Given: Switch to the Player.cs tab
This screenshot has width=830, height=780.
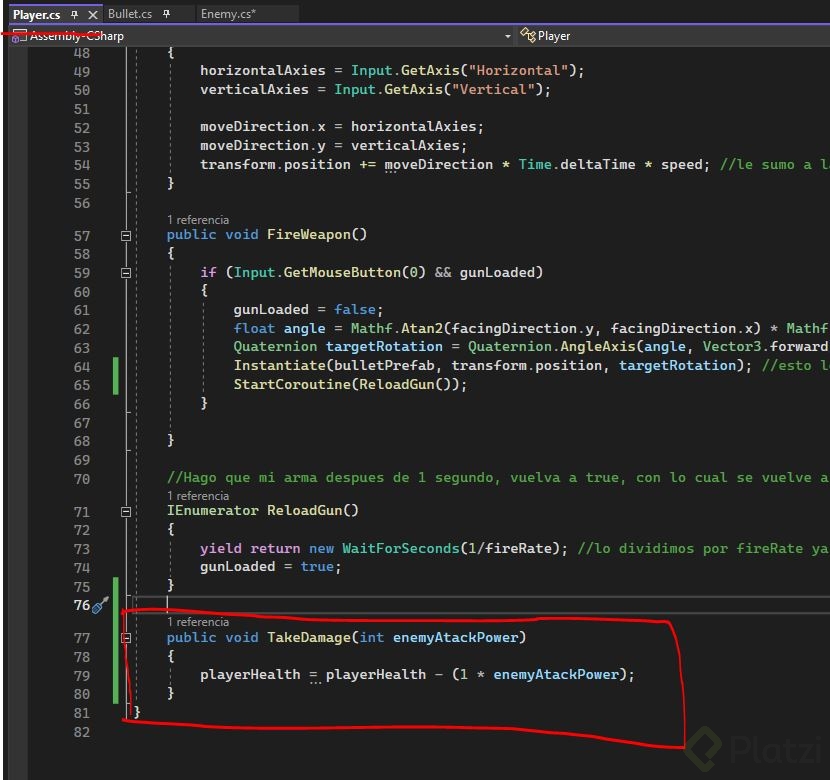Looking at the screenshot, I should pos(36,15).
